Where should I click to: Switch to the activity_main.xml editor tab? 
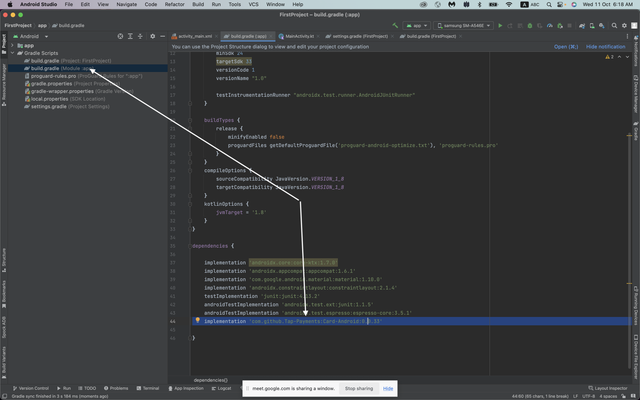(194, 36)
